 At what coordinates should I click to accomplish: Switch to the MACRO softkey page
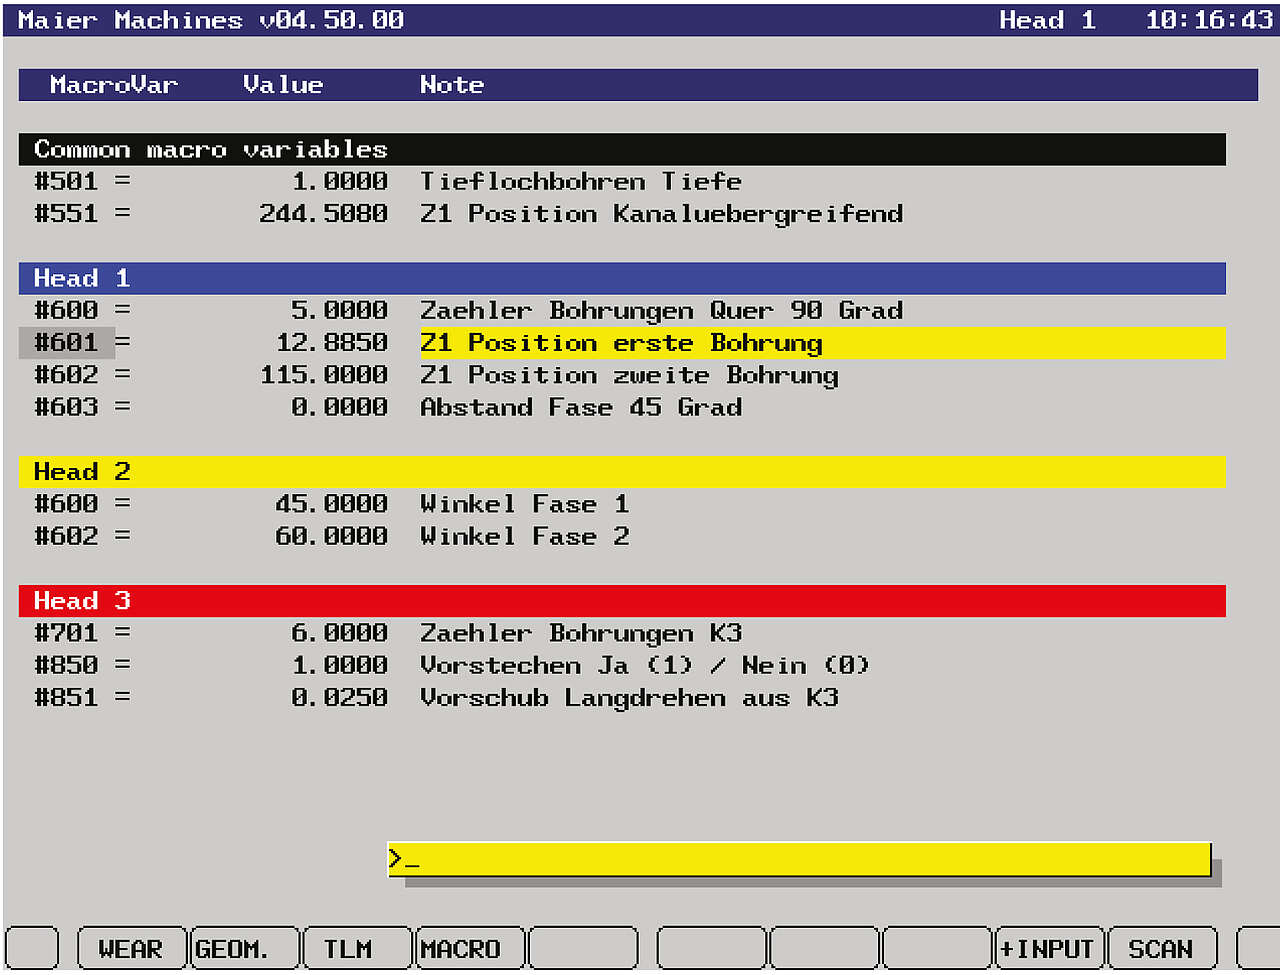470,948
